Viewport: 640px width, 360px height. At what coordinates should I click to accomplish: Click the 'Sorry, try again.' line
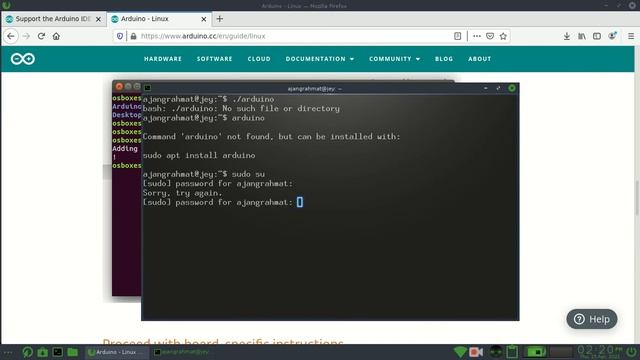(x=182, y=193)
